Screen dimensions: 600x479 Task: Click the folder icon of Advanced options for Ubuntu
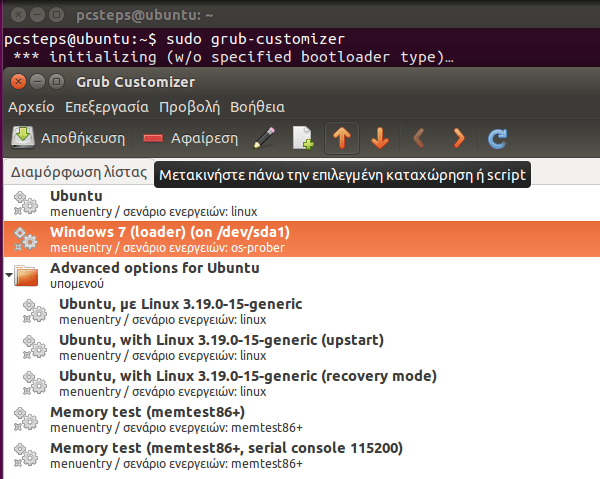(26, 275)
